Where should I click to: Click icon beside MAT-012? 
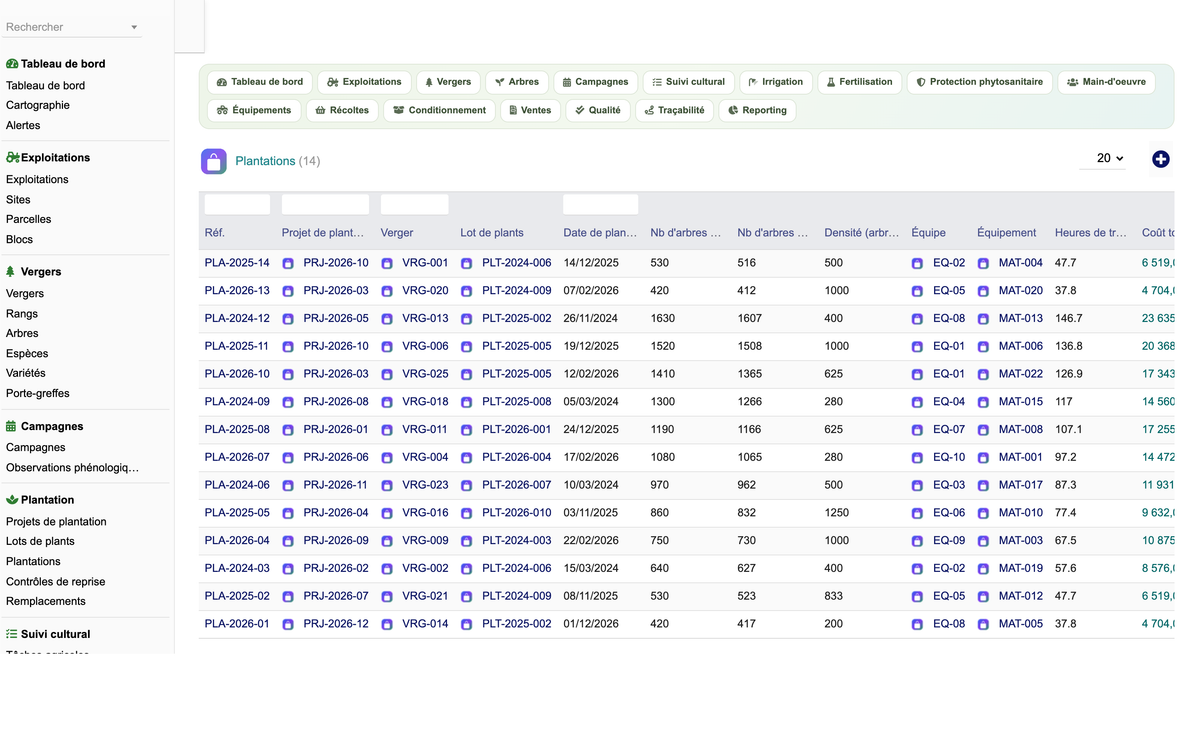coord(983,596)
